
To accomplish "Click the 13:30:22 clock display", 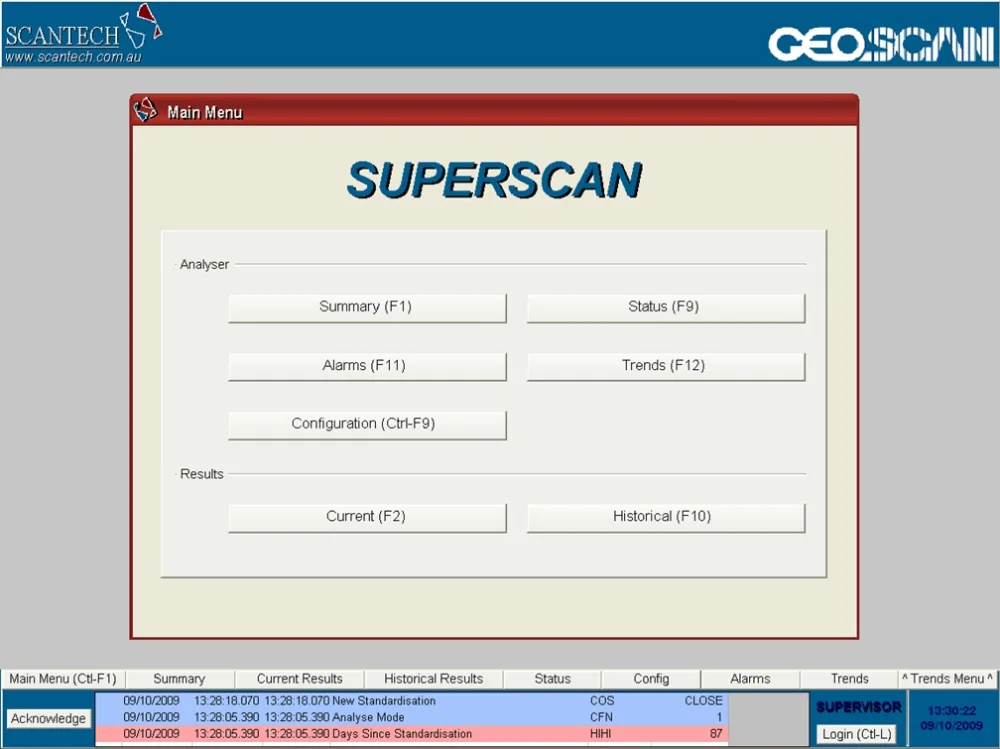I will [952, 710].
